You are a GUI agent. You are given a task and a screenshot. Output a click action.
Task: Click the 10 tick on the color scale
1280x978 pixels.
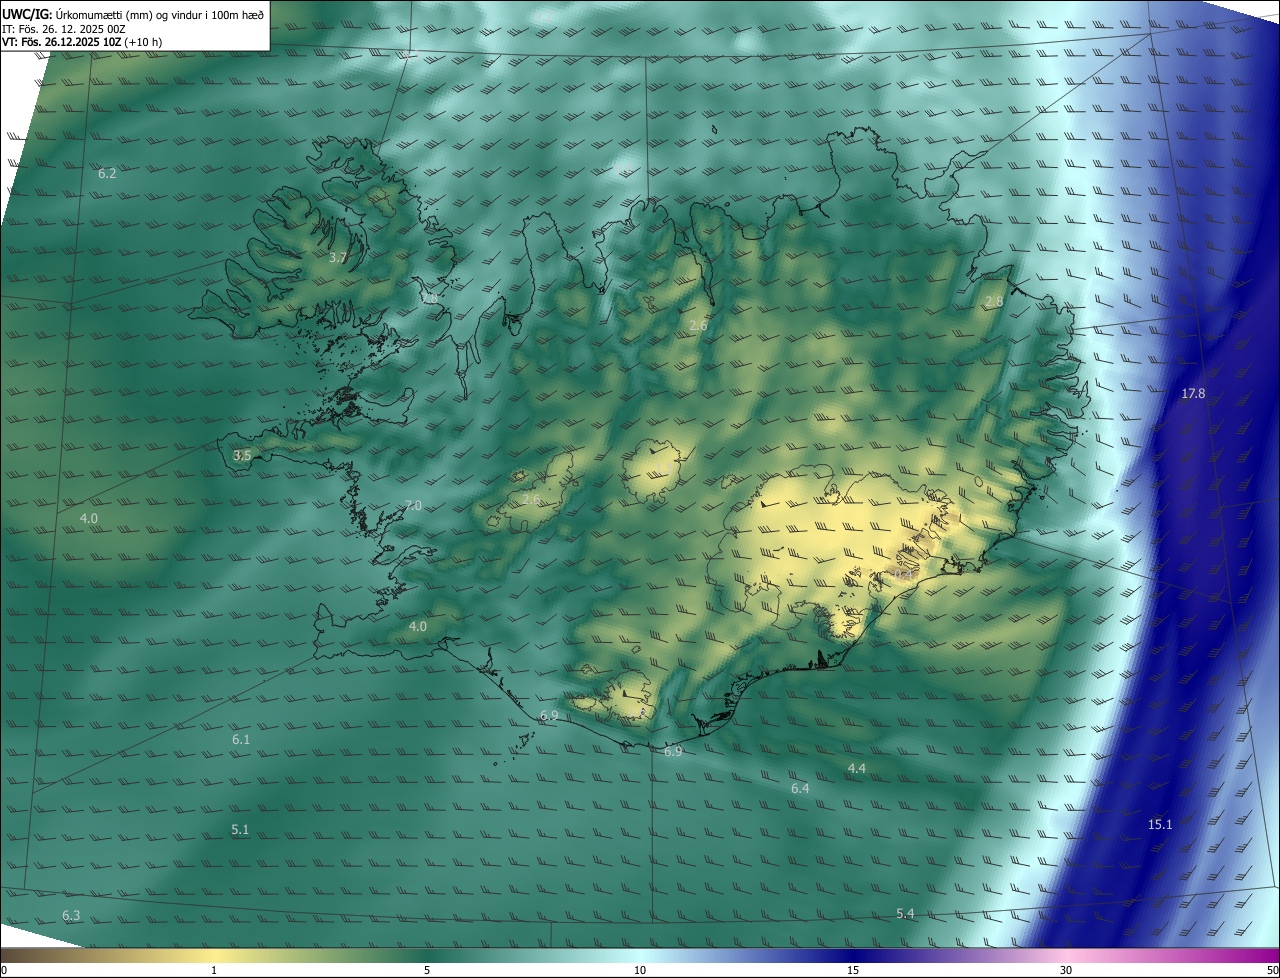pos(640,970)
